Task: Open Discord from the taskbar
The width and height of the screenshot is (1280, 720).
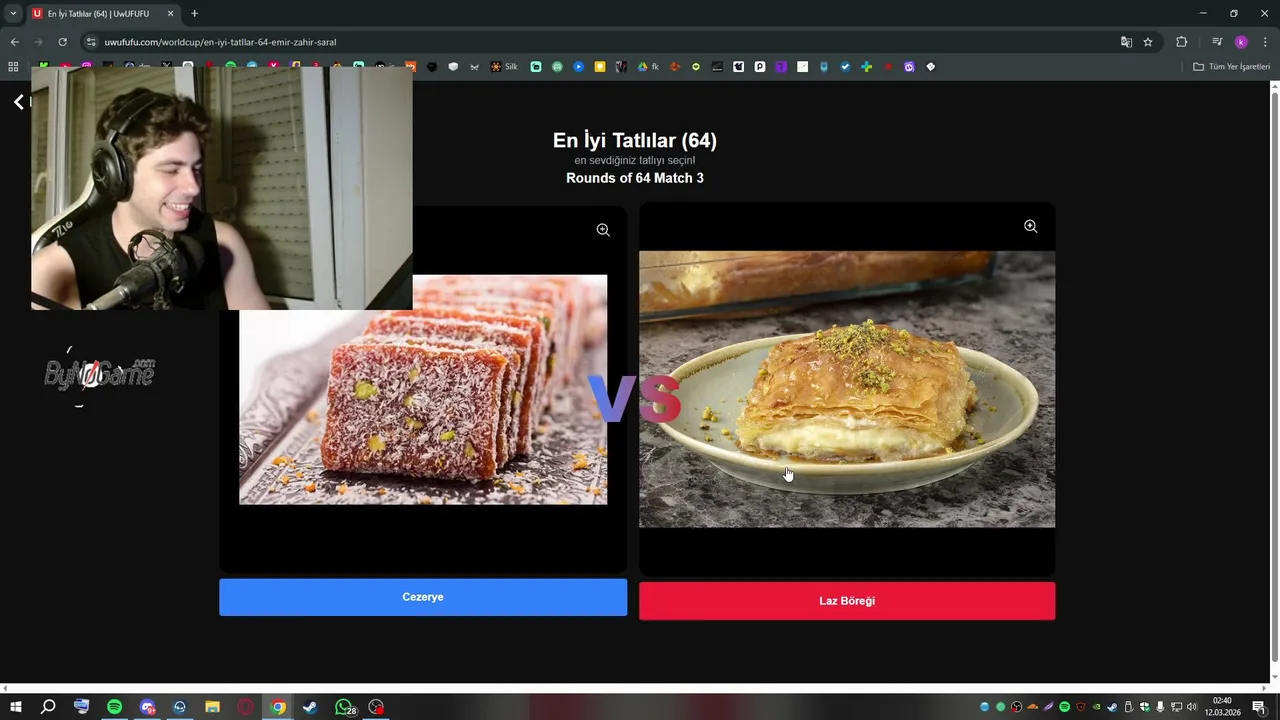Action: [x=147, y=707]
